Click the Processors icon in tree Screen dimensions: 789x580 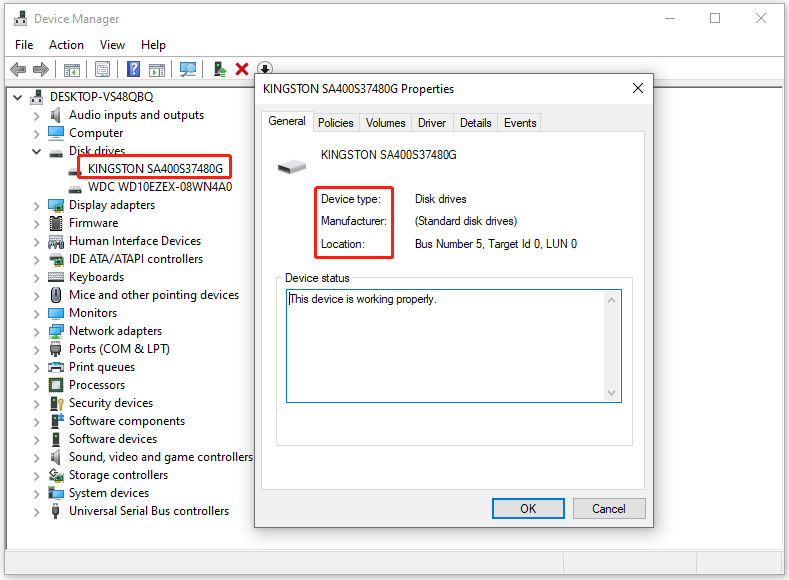tap(56, 385)
